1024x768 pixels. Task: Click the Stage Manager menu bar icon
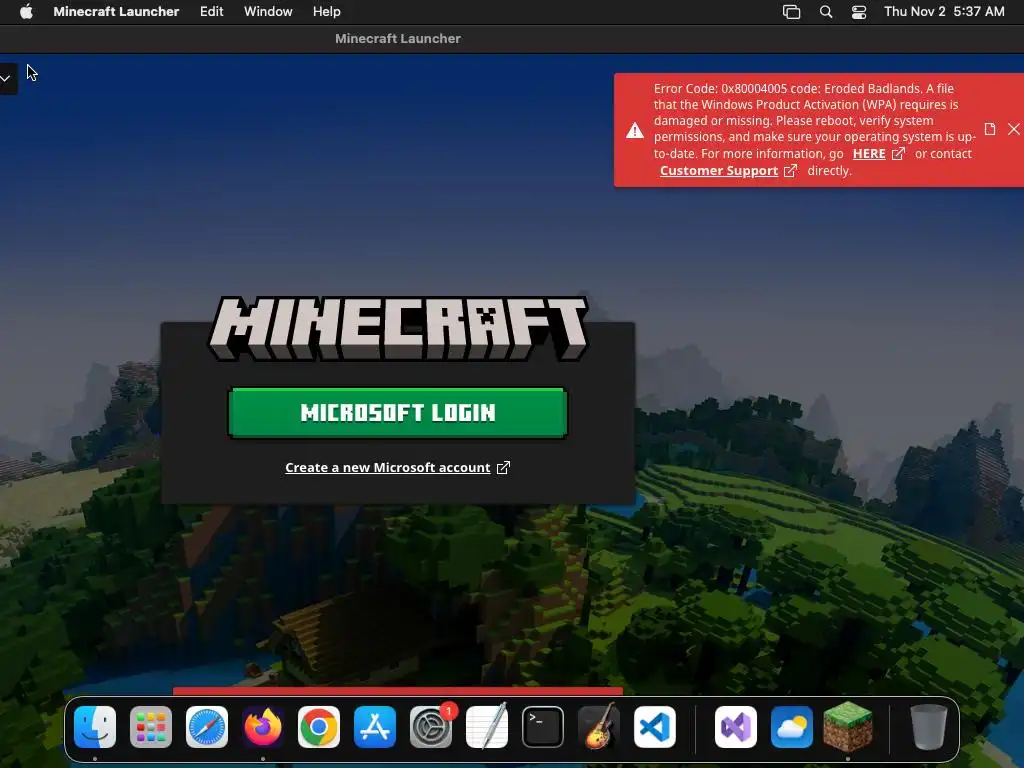(792, 12)
